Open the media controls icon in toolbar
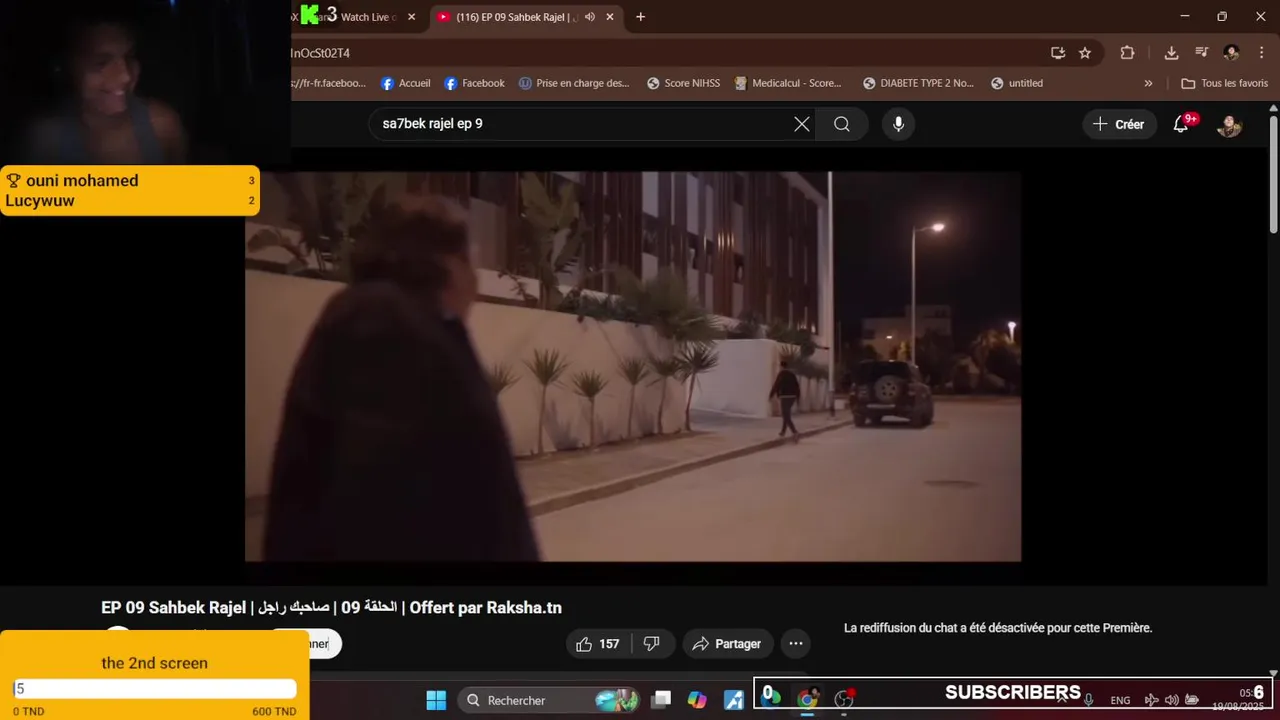The height and width of the screenshot is (720, 1280). click(1202, 53)
